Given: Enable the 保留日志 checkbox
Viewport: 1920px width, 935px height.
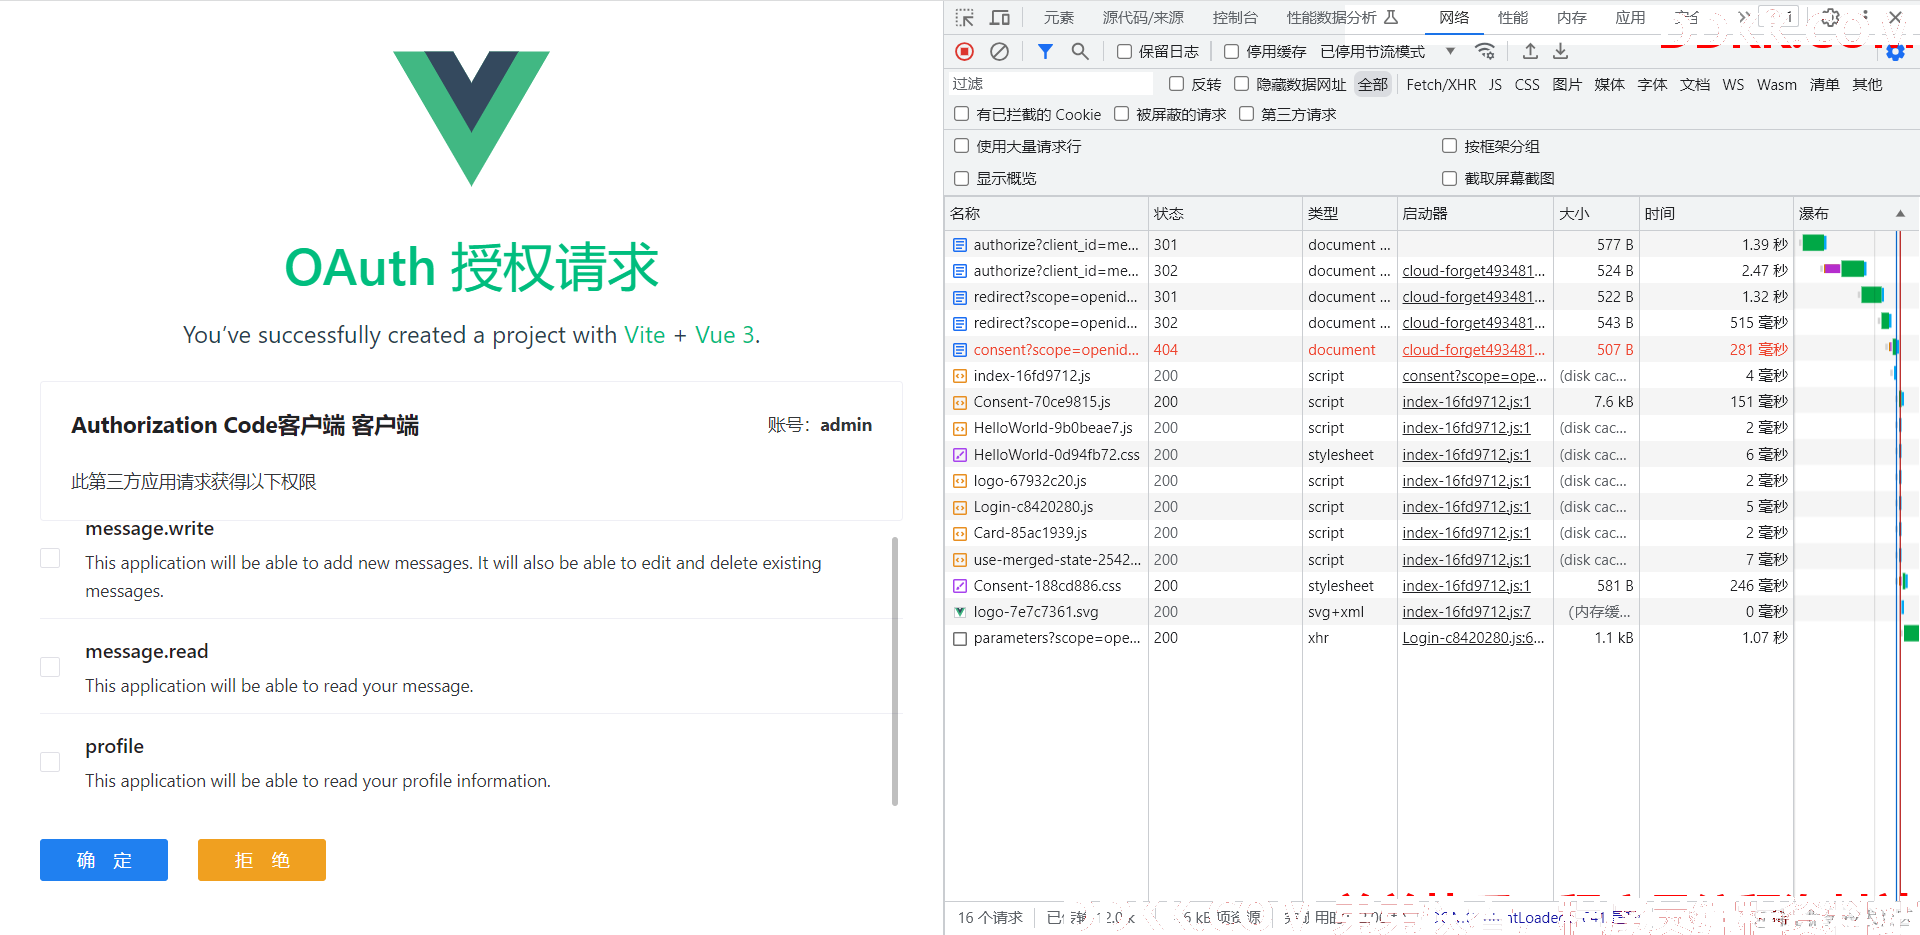Looking at the screenshot, I should 1125,51.
